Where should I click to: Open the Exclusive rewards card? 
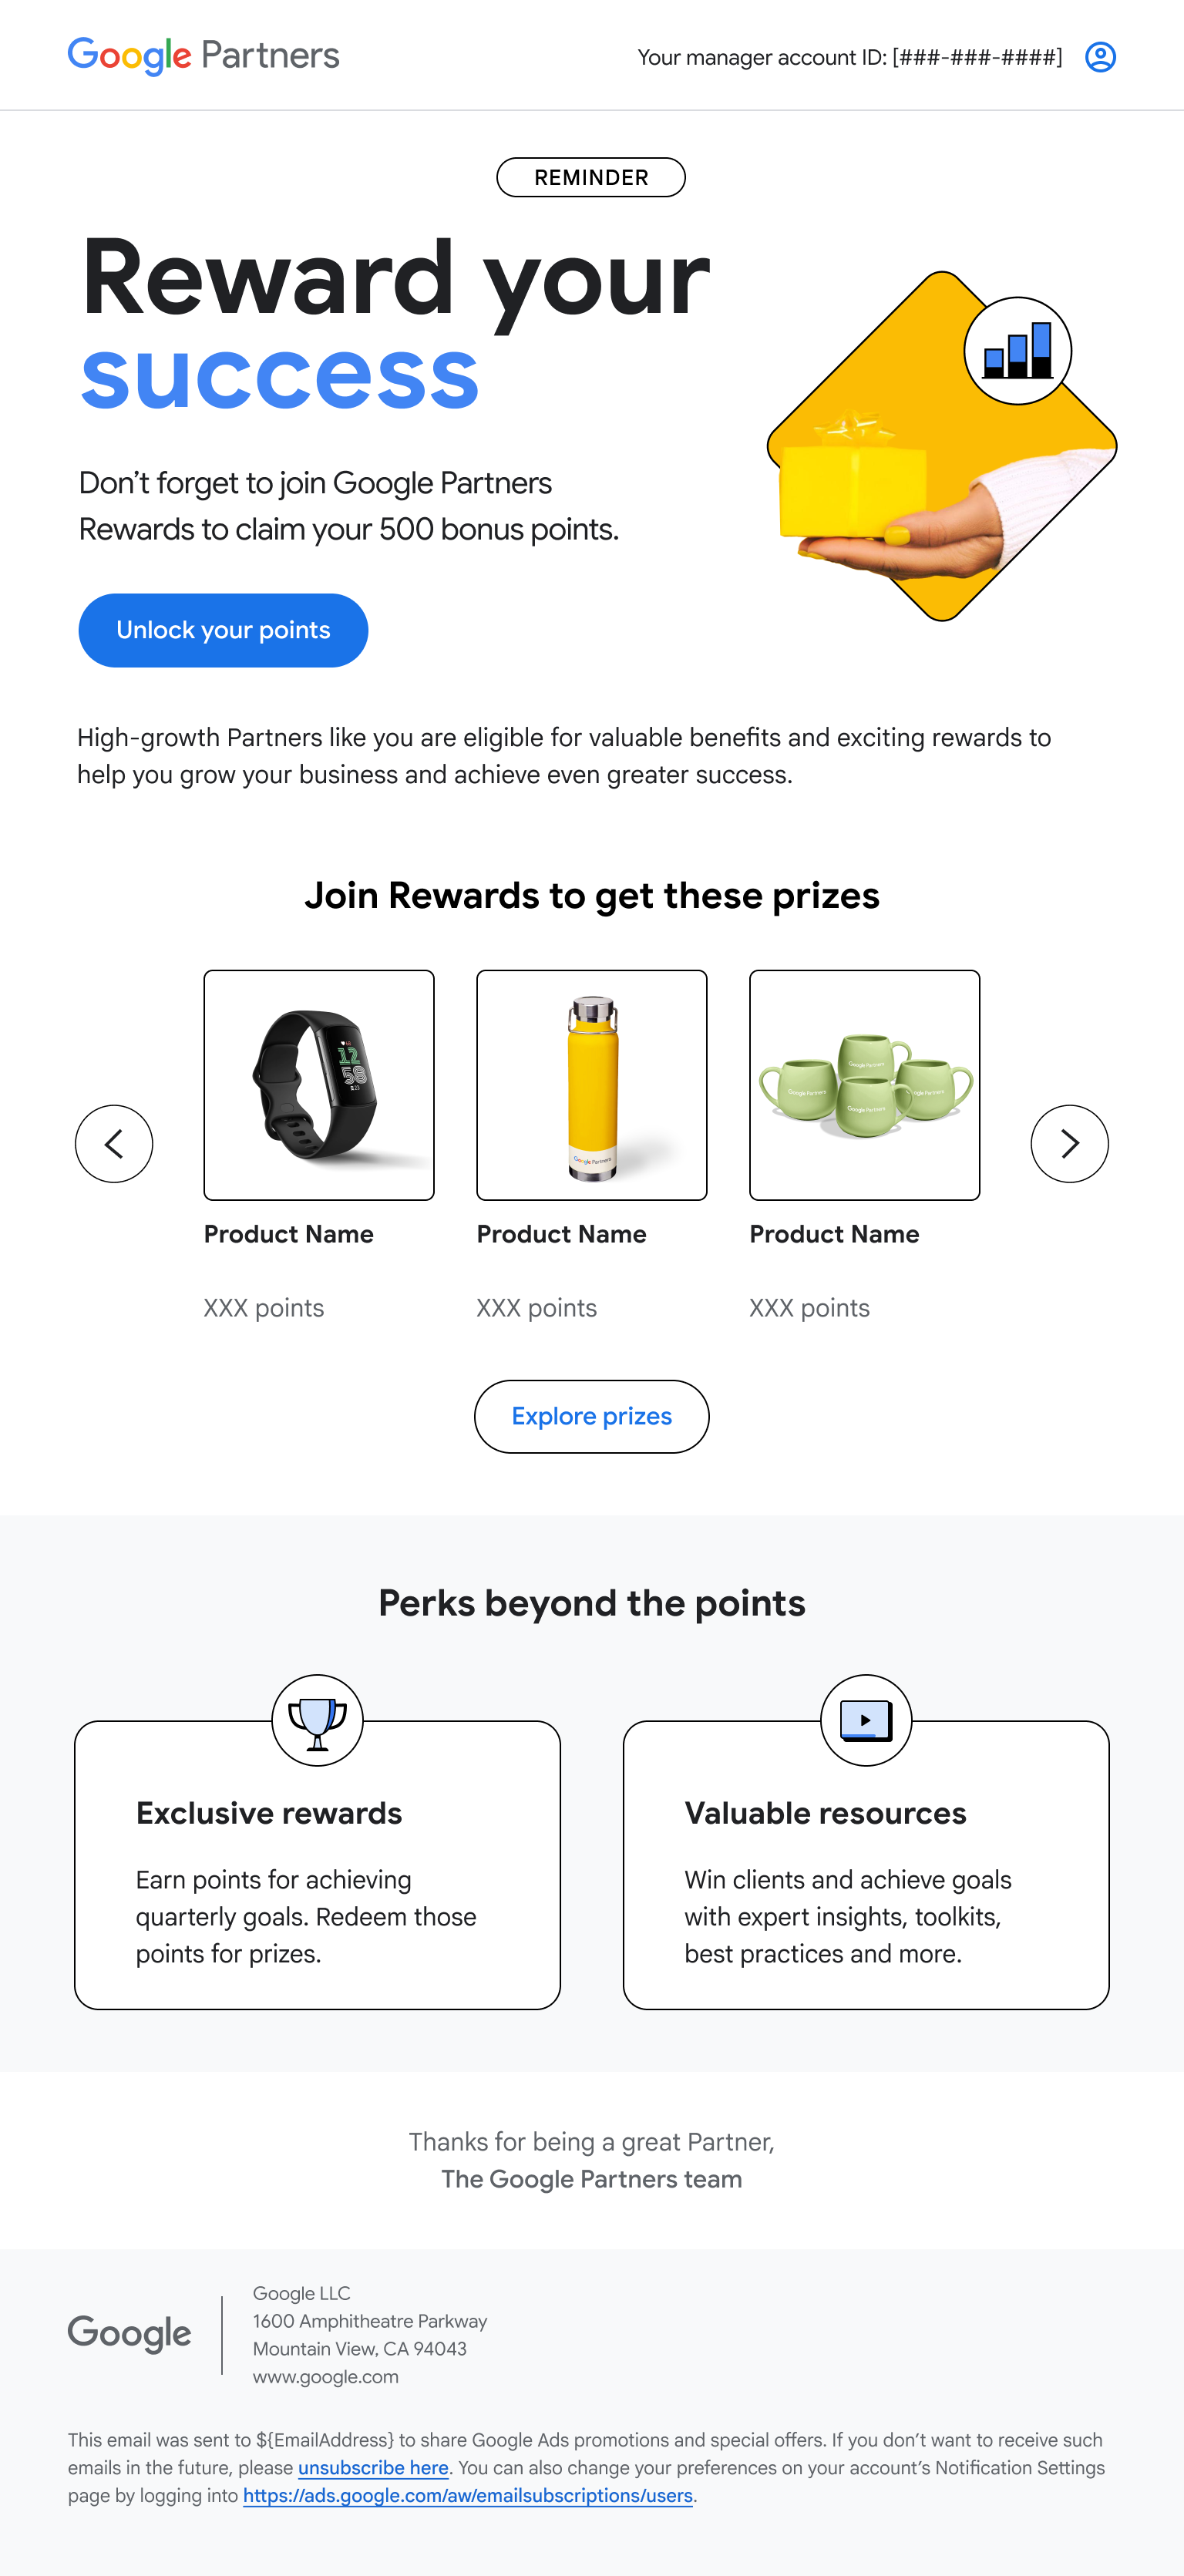point(317,1880)
